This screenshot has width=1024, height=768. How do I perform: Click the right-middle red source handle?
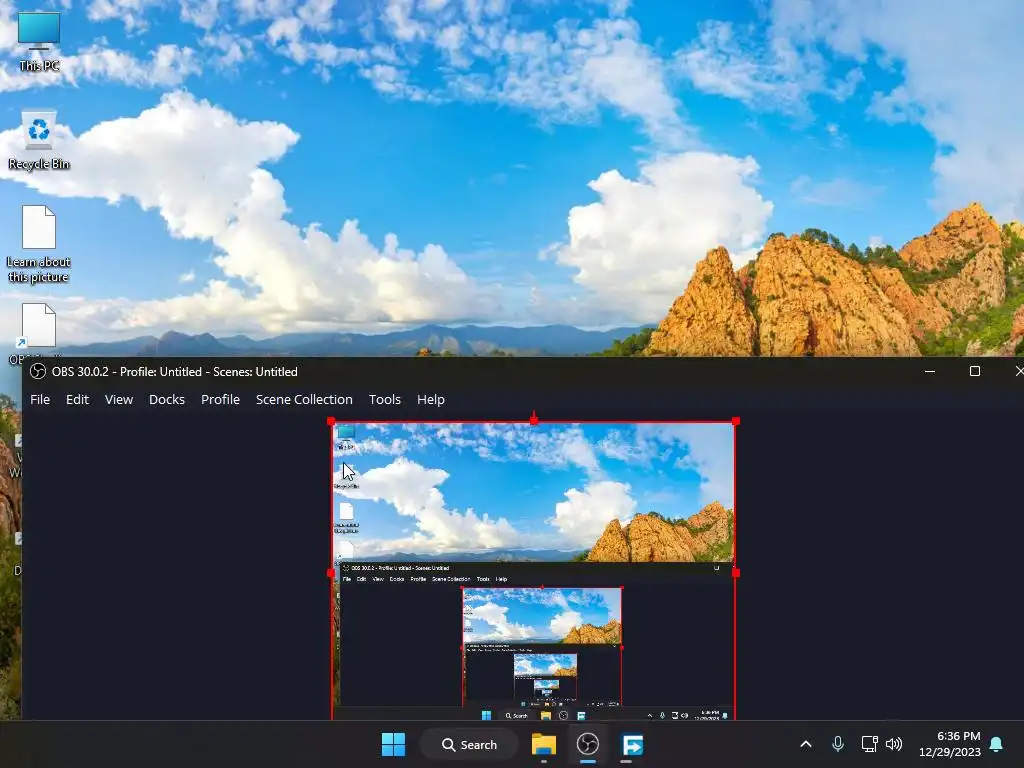(x=736, y=573)
